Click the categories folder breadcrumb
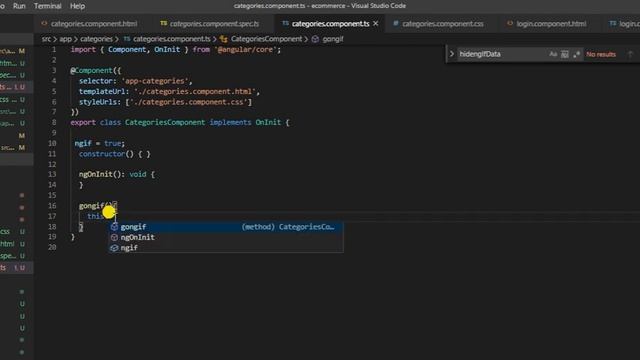Viewport: 640px width, 360px height. click(96, 39)
